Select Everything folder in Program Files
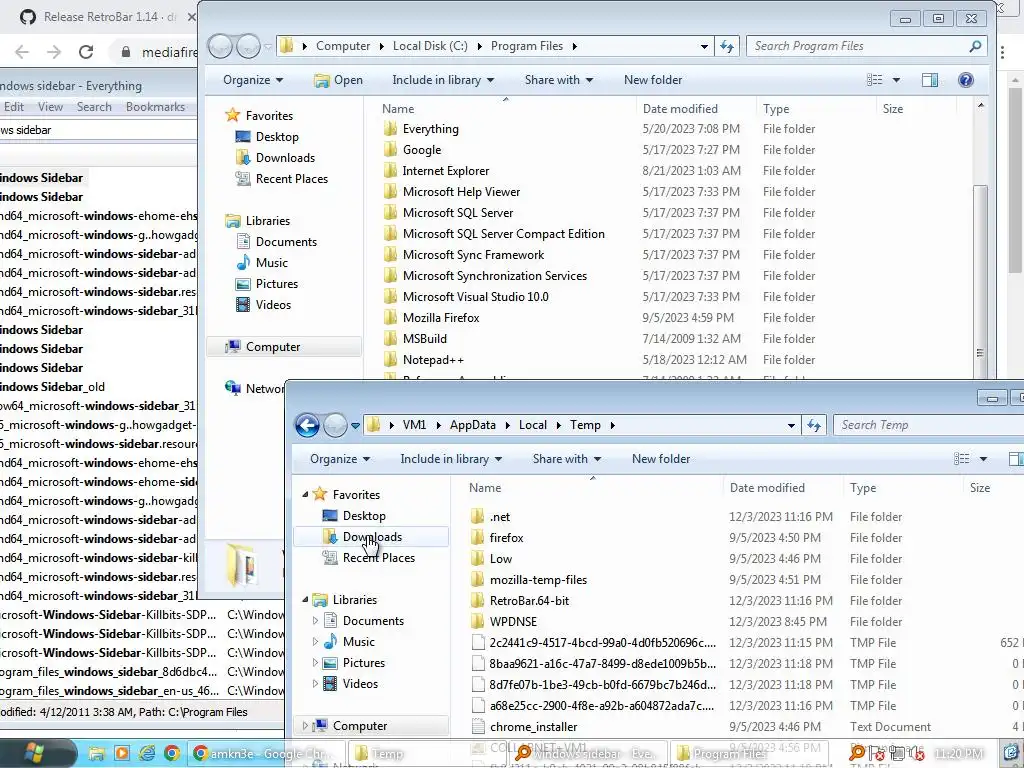 430,129
